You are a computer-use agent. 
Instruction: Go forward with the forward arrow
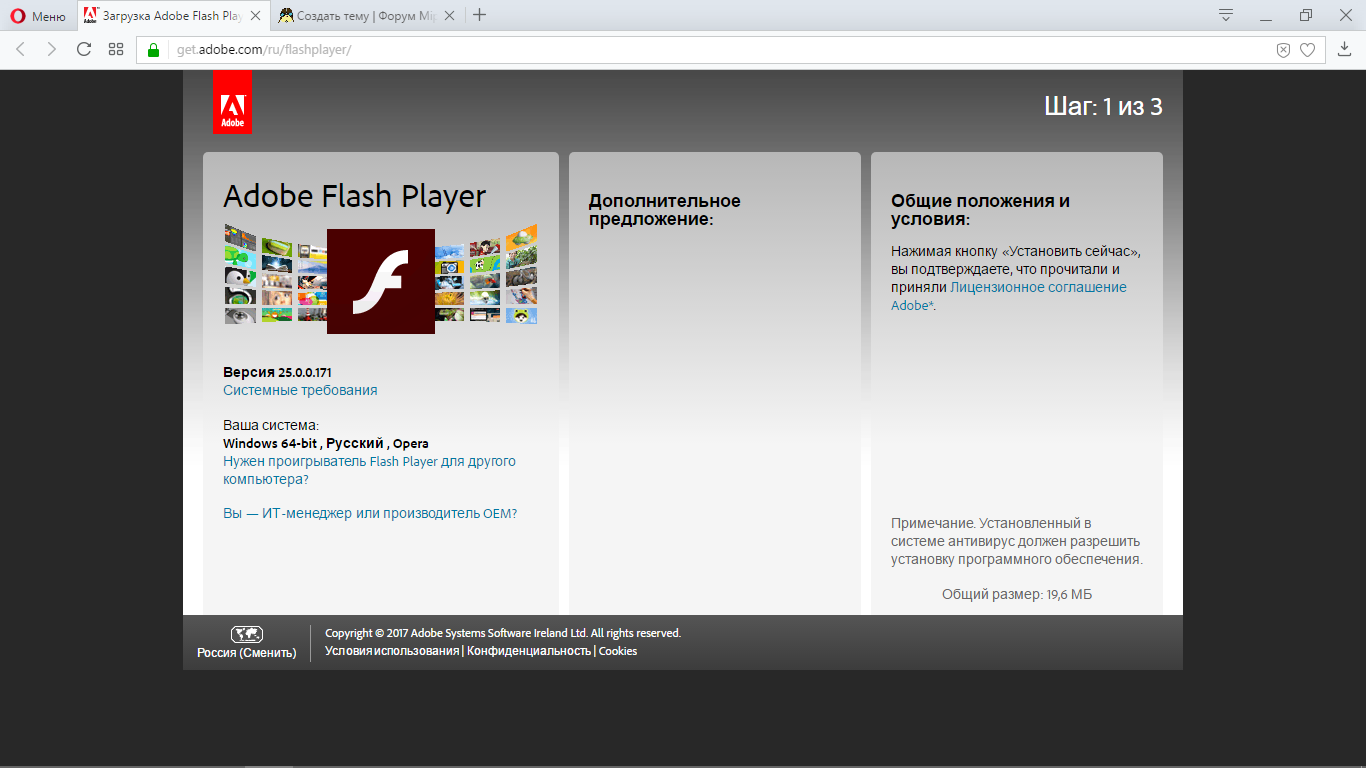pos(52,49)
